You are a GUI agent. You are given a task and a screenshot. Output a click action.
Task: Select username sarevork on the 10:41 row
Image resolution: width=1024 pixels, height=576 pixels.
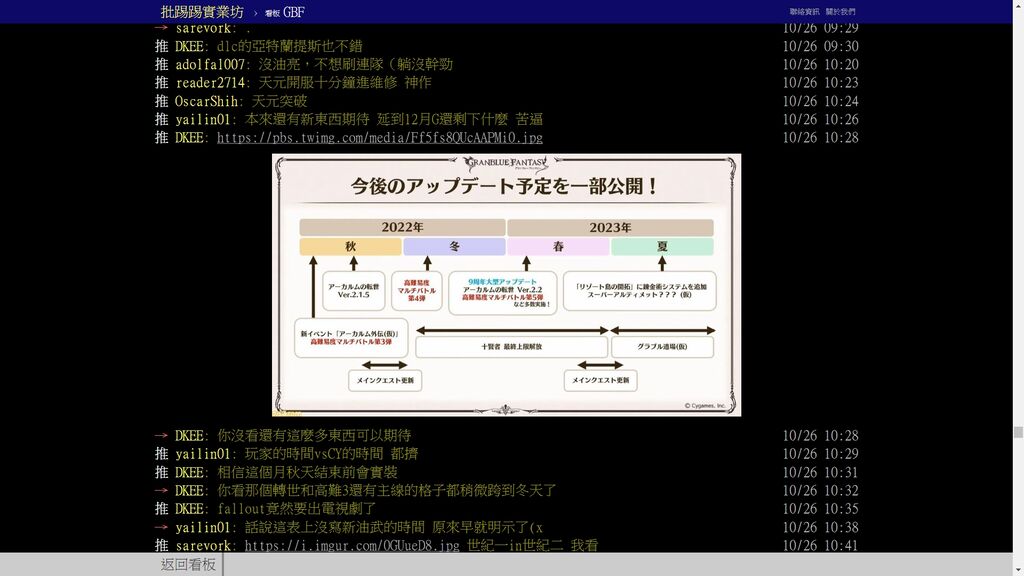click(202, 545)
